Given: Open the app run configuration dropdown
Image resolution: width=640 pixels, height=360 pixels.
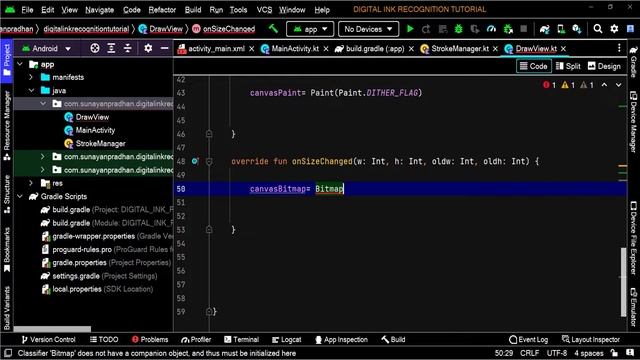Looking at the screenshot, I should tap(310, 29).
